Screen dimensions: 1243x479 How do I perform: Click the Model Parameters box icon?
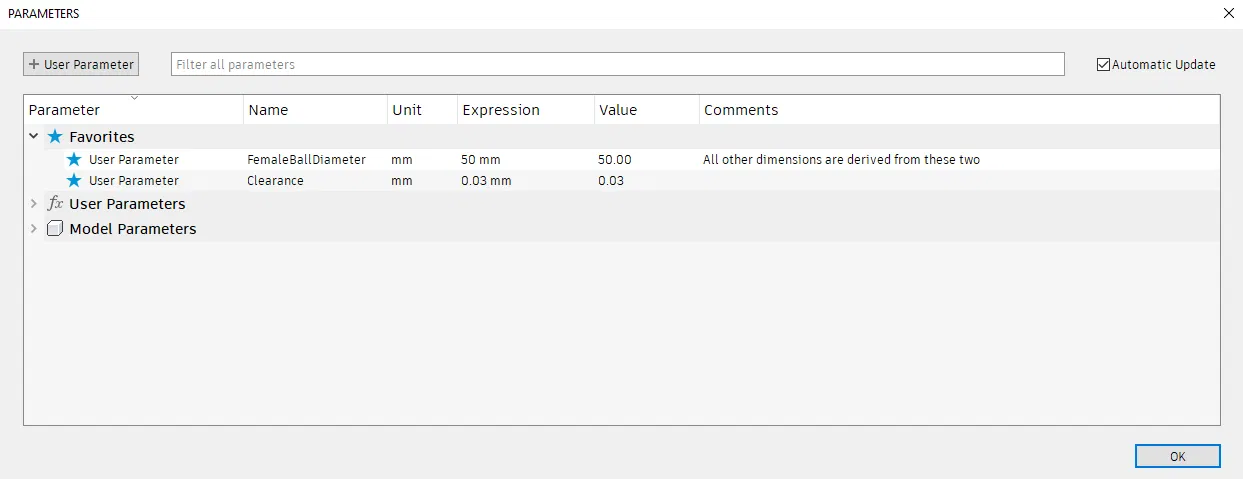click(x=55, y=229)
